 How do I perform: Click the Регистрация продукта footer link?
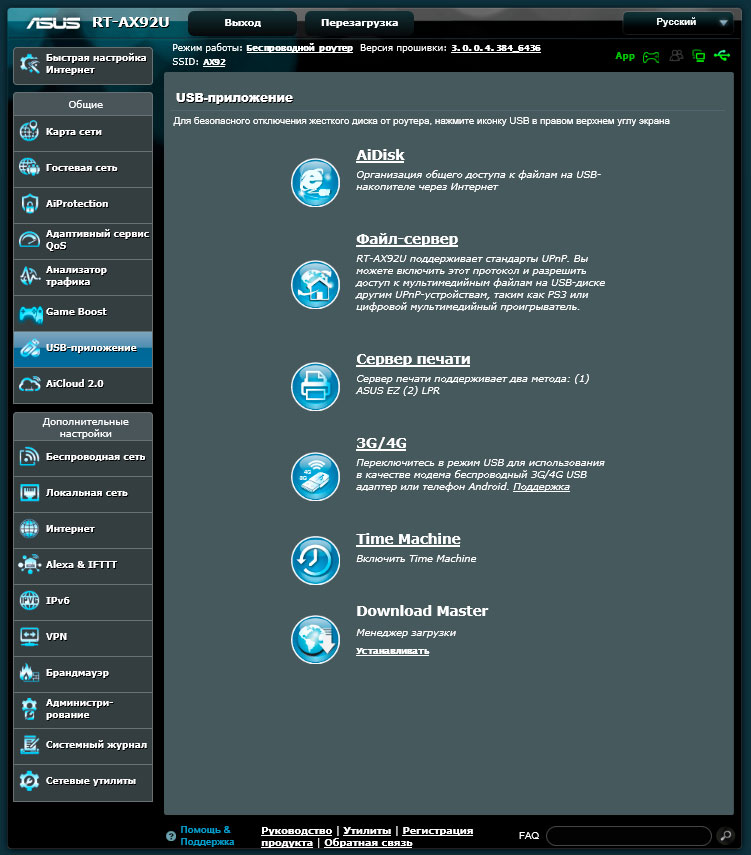click(437, 830)
